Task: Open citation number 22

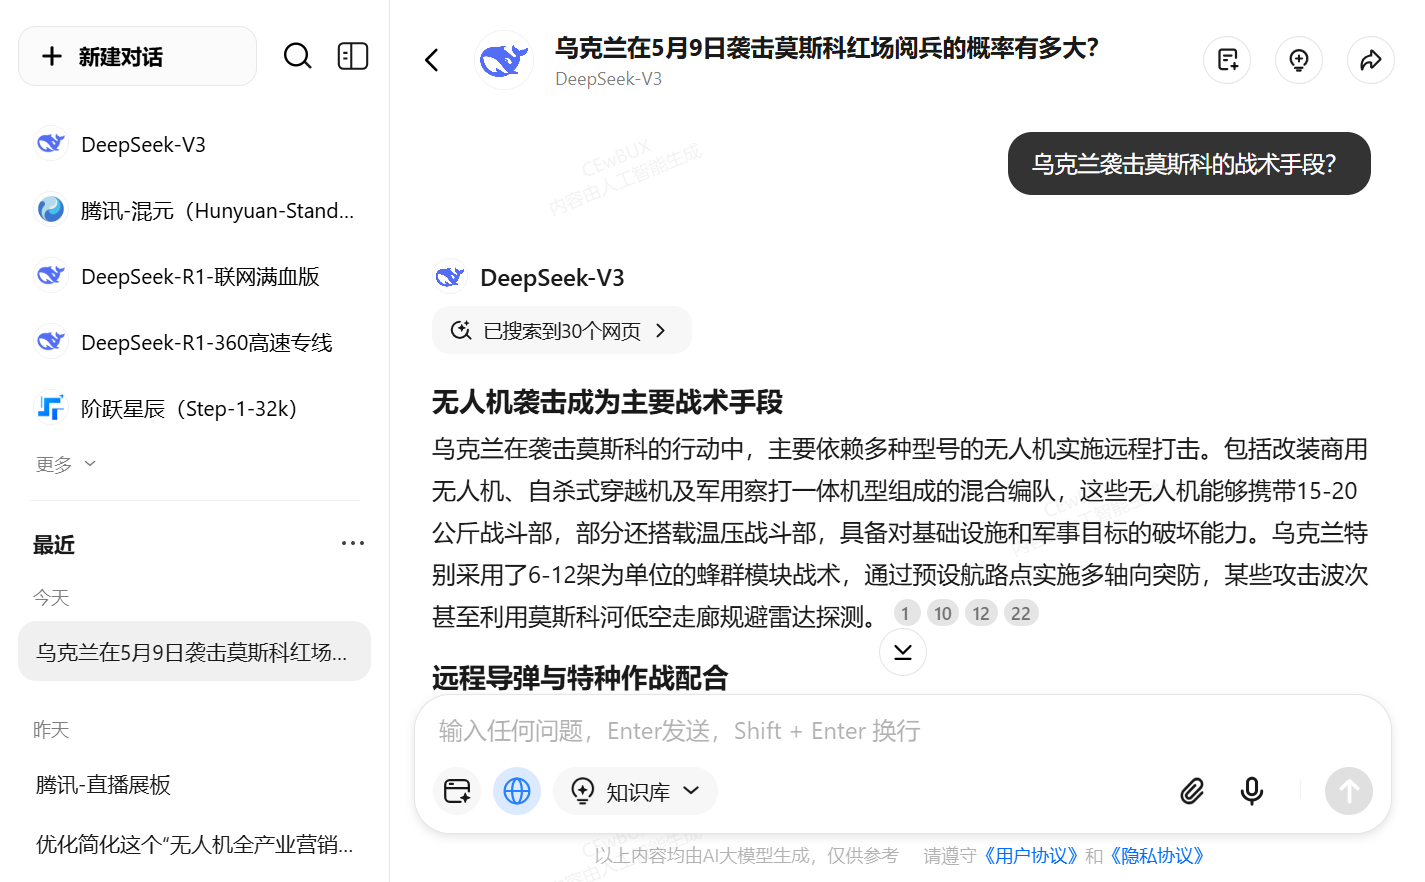Action: pyautogui.click(x=1021, y=613)
